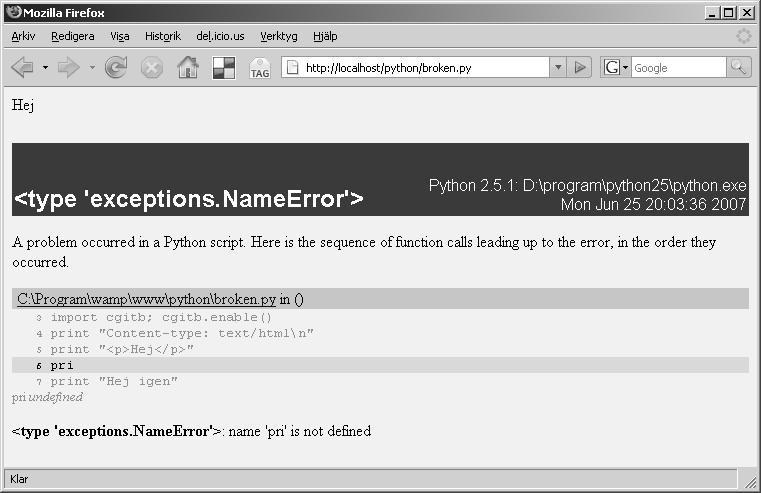
Task: Click the Back navigation arrow
Action: point(23,67)
